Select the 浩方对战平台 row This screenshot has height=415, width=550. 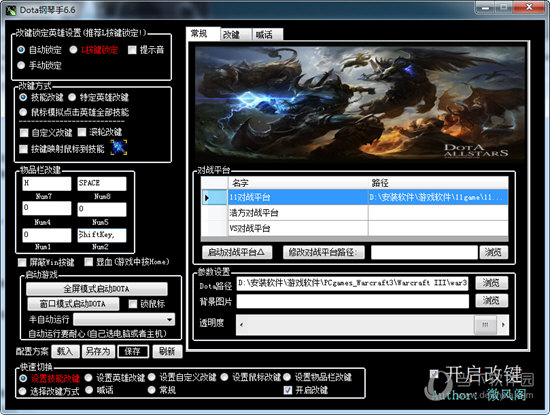pos(355,213)
